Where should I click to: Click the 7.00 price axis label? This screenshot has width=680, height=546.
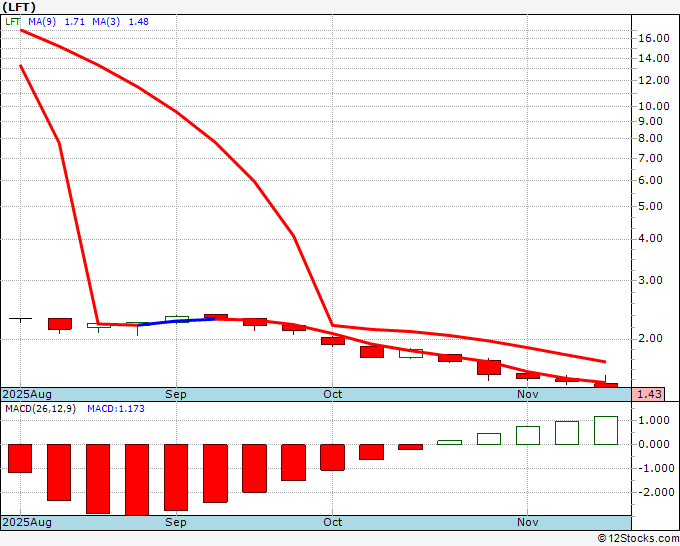(x=651, y=159)
